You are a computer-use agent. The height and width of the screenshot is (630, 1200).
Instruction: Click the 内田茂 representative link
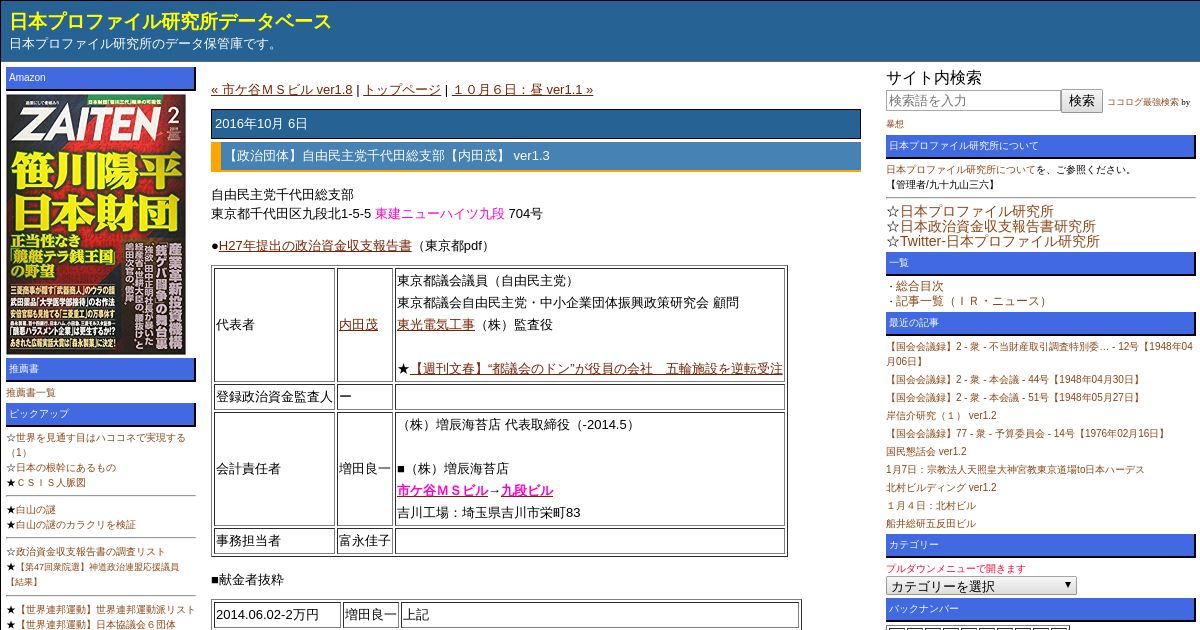359,325
